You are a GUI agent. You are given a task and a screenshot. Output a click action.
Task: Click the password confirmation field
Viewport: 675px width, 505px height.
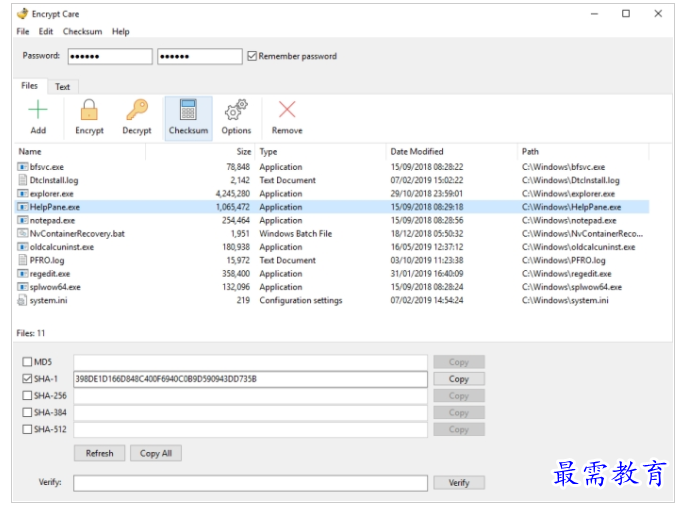pyautogui.click(x=200, y=56)
